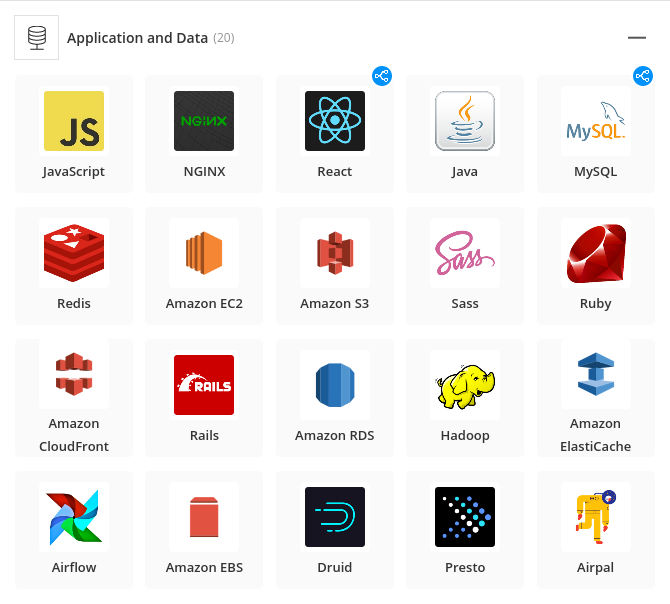Select the MySQL text label
670x604 pixels.
click(x=596, y=172)
